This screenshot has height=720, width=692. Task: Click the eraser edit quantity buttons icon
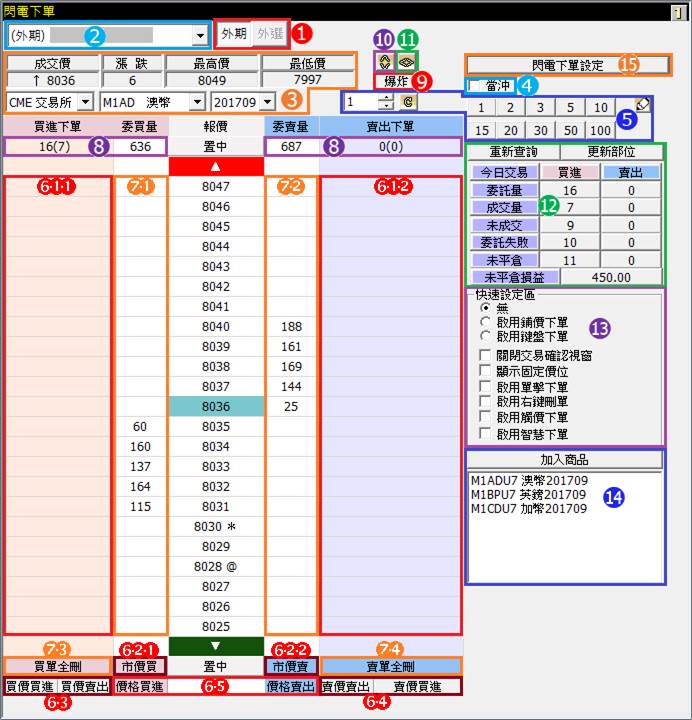(x=642, y=105)
